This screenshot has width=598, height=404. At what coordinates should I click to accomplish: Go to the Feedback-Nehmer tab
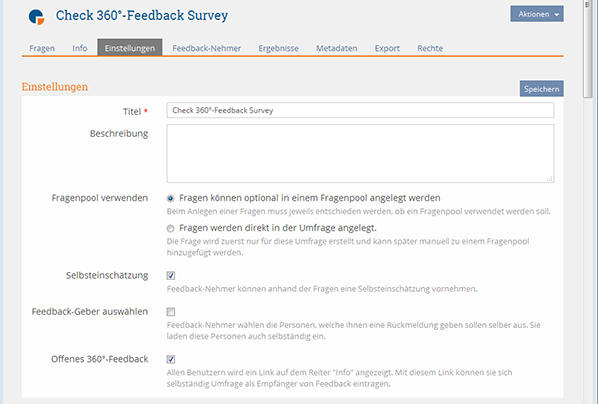tap(207, 48)
